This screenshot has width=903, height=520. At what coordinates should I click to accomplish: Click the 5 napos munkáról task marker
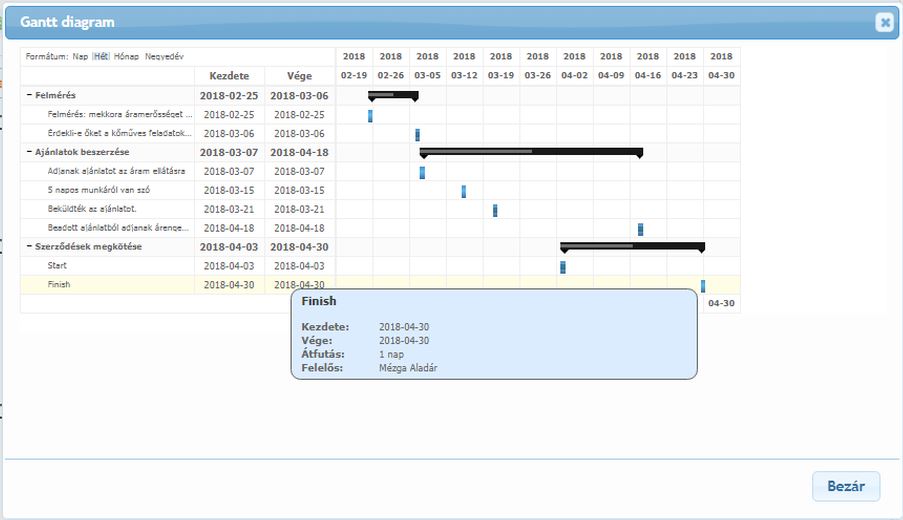tap(464, 191)
